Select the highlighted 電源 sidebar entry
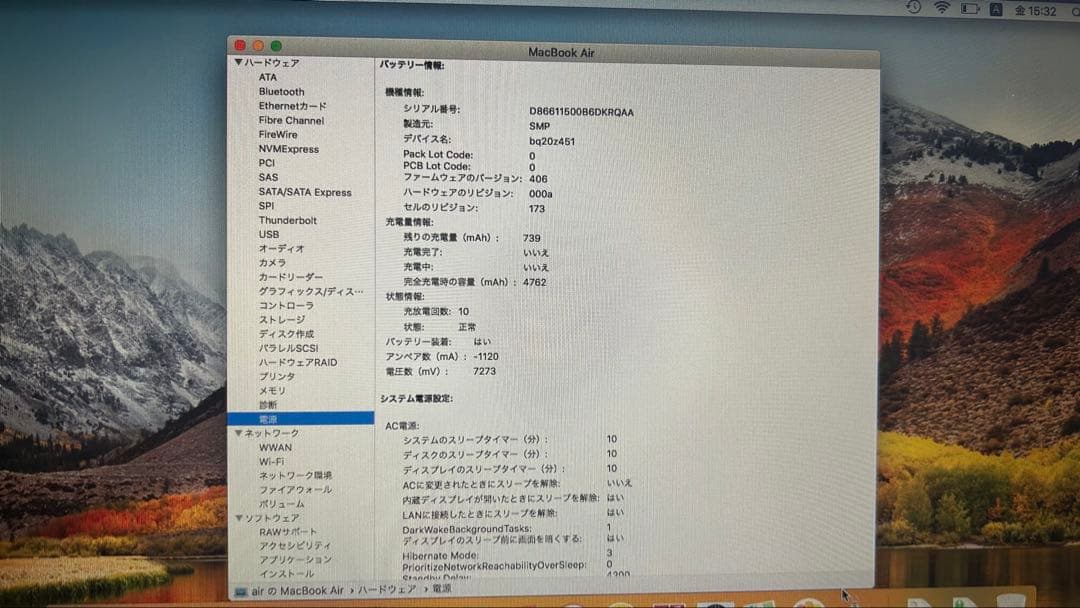Screen dimensions: 1080x608 tap(301, 419)
